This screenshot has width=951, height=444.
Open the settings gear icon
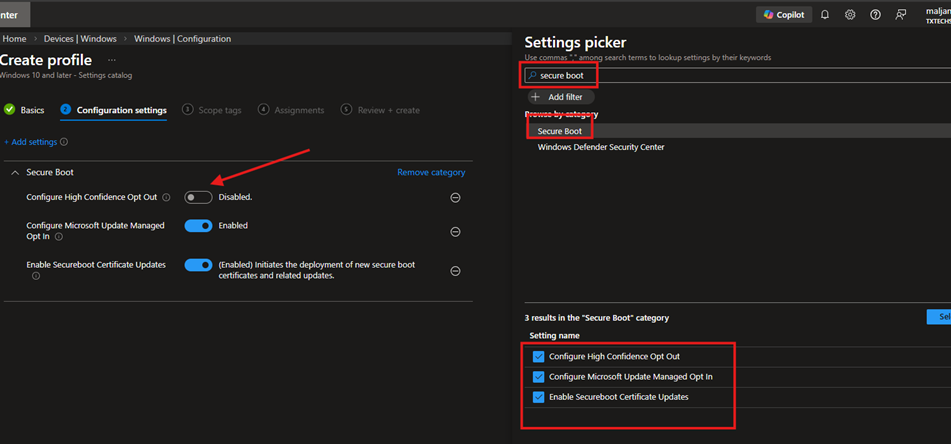(x=850, y=15)
